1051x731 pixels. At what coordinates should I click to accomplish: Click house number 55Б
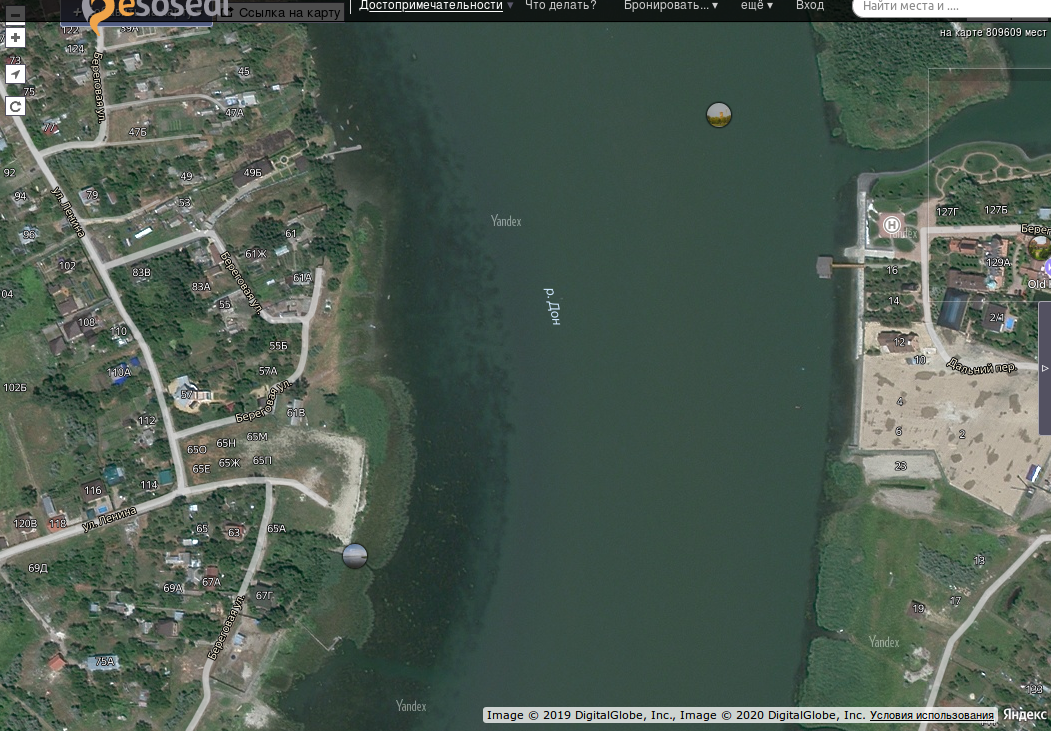(x=278, y=346)
